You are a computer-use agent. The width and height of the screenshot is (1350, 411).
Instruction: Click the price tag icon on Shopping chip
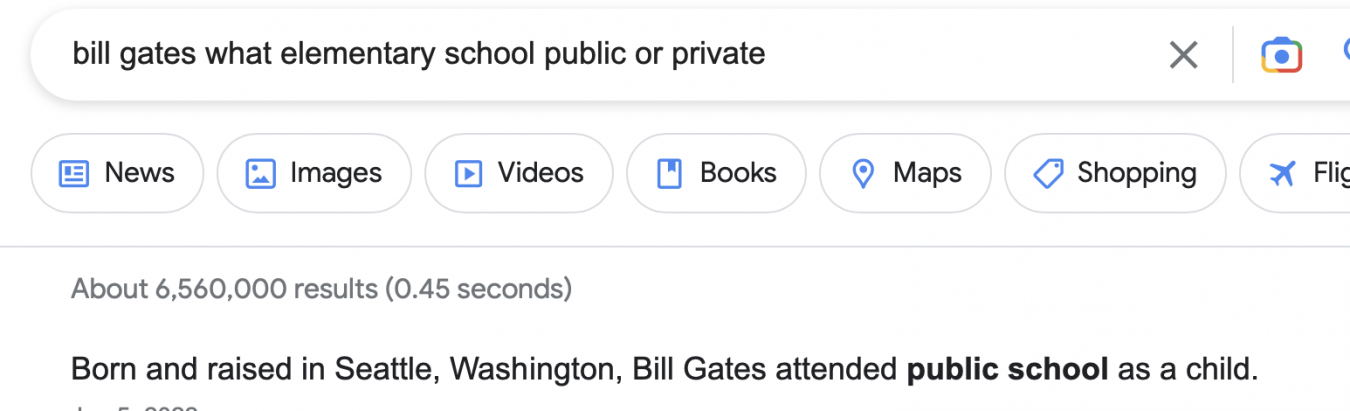pyautogui.click(x=1047, y=174)
